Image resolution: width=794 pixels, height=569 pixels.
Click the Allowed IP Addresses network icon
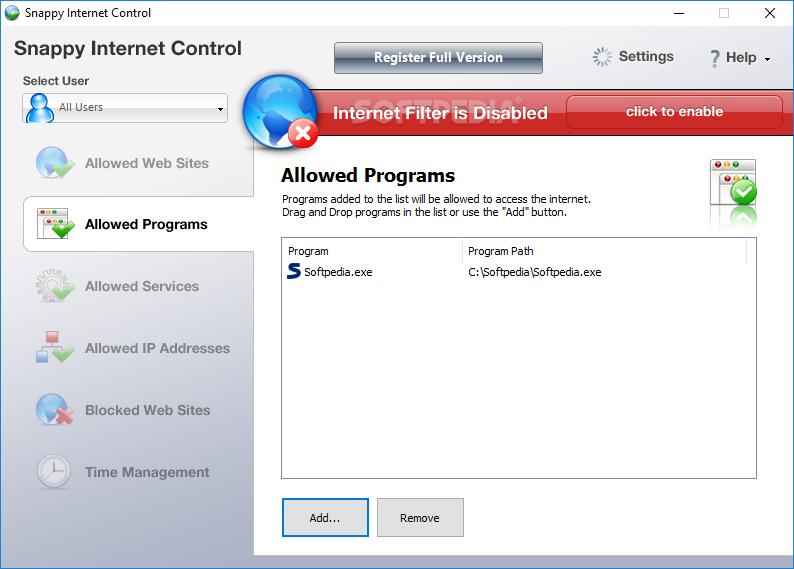coord(55,347)
